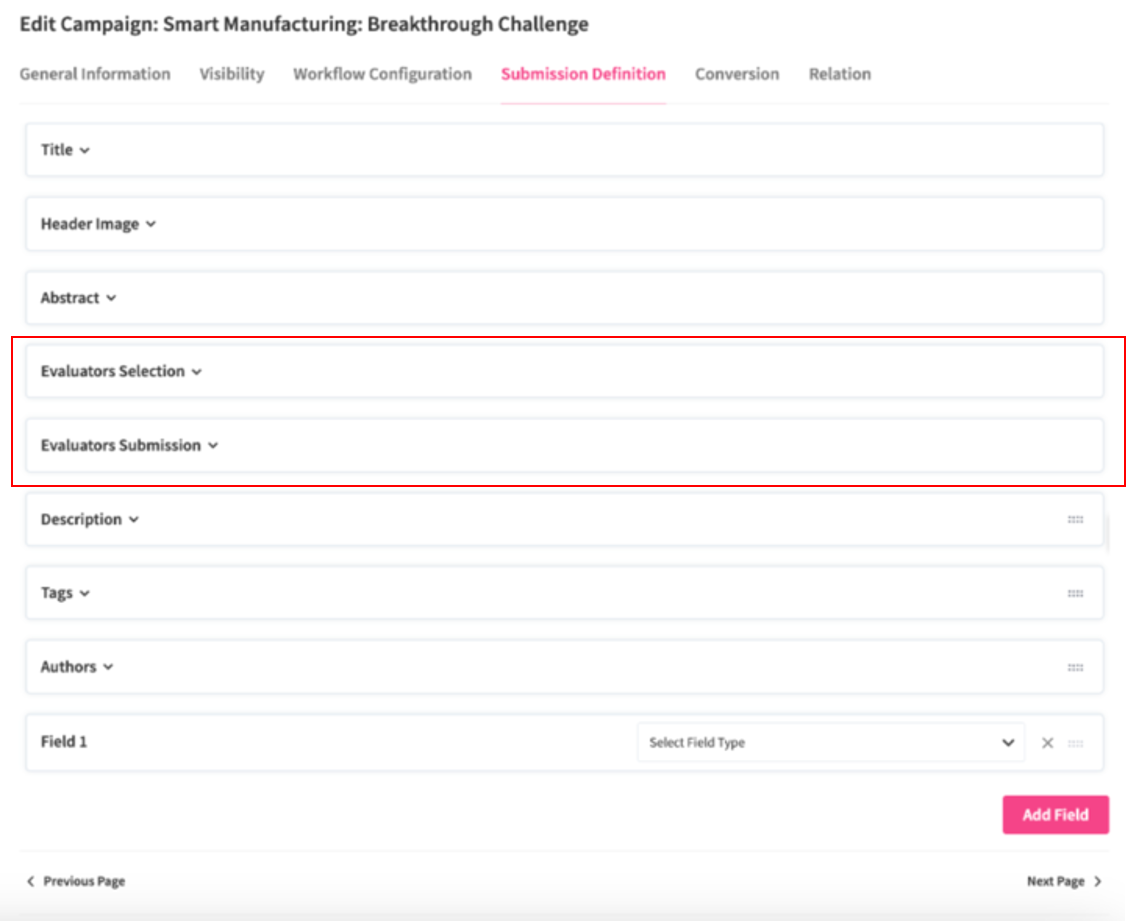Expand the Abstract section
The width and height of the screenshot is (1126, 921).
click(78, 298)
